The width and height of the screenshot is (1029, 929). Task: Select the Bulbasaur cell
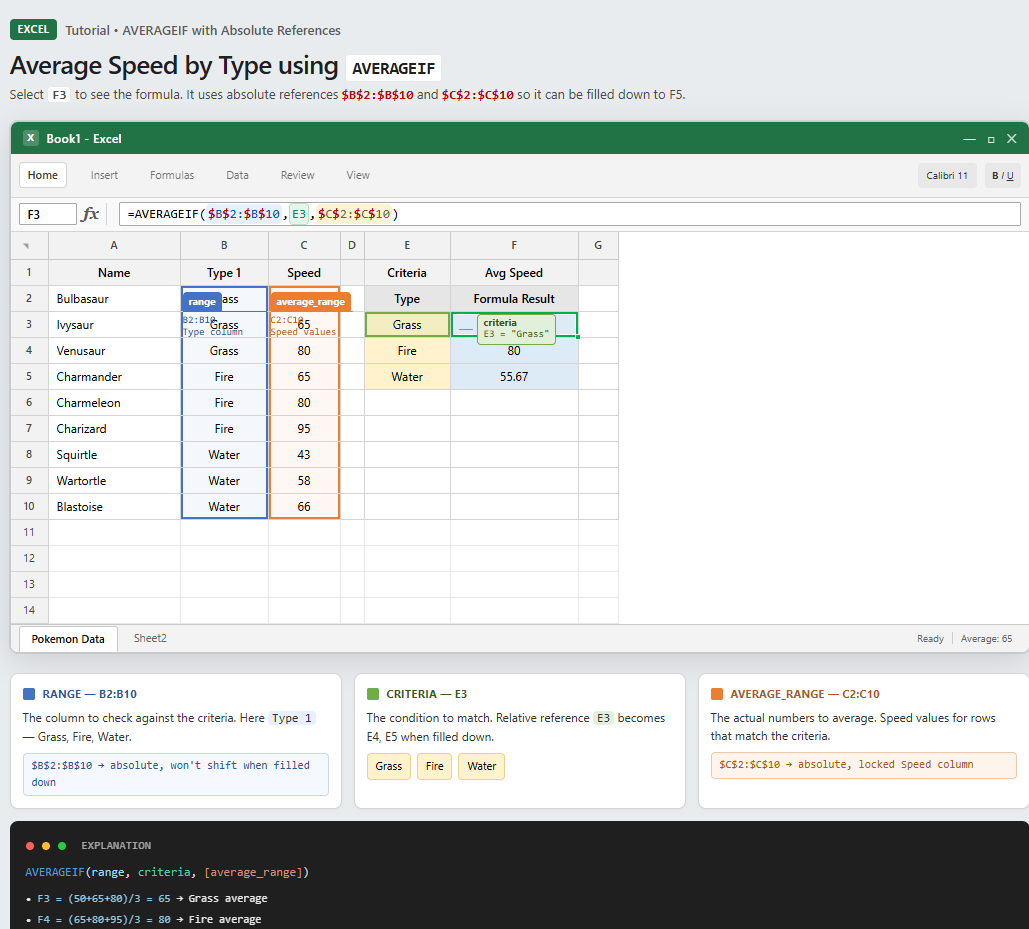(114, 299)
